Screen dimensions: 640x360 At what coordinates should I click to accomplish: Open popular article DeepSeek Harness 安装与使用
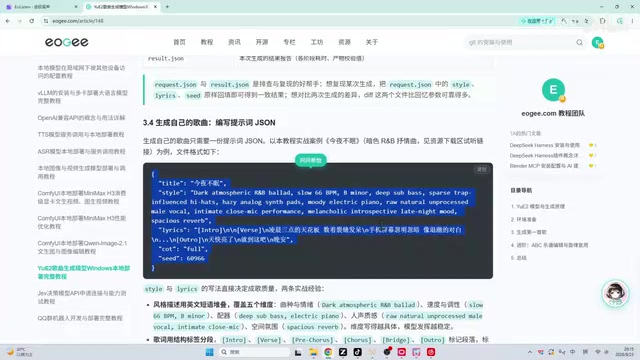545,145
